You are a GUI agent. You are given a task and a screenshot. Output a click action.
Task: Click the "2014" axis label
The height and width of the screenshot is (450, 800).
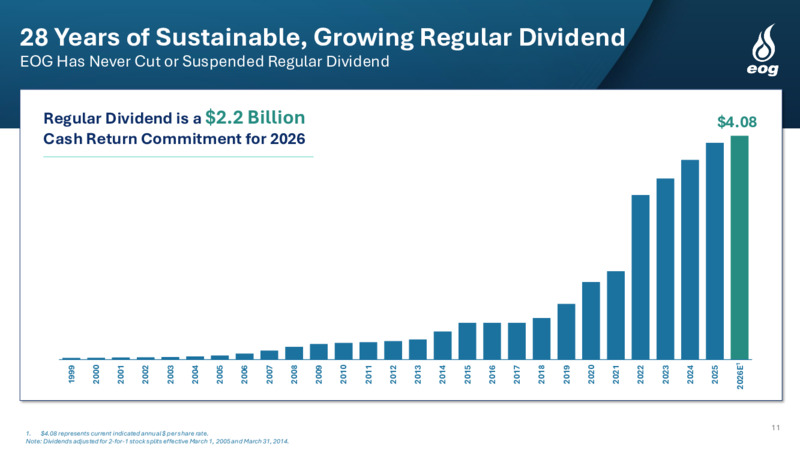click(442, 374)
